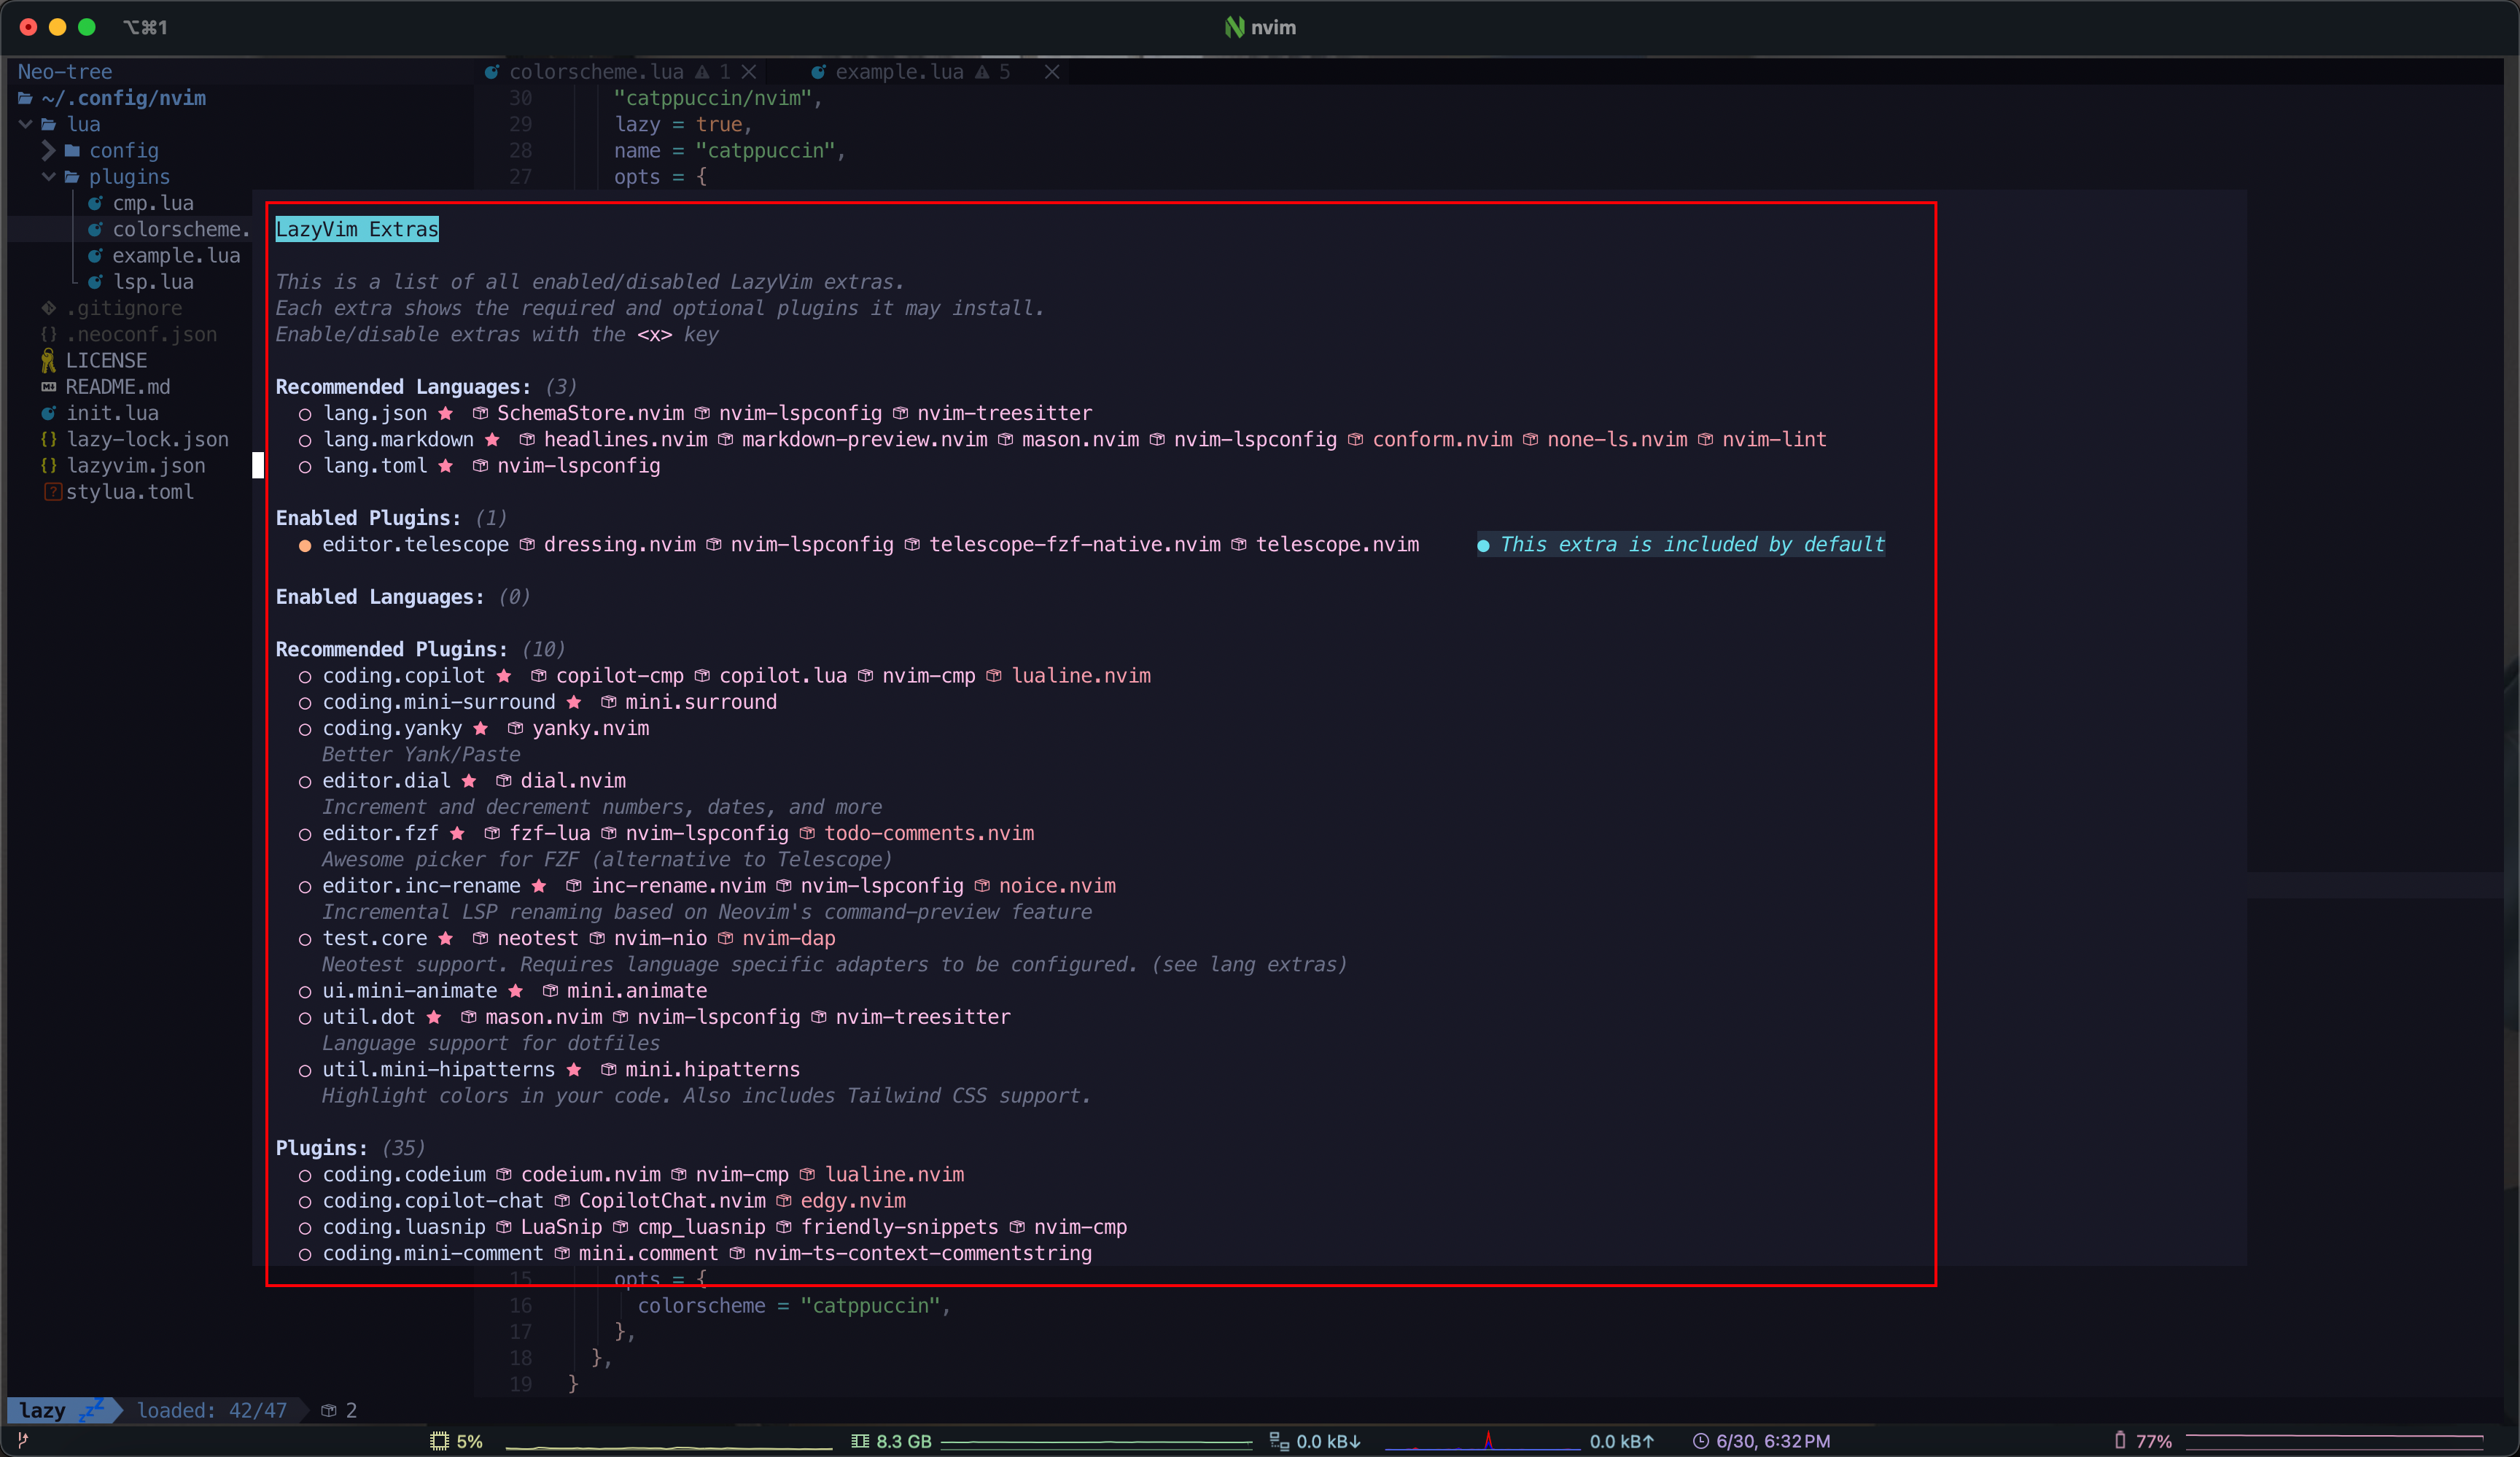
Task: Collapse the plugins folder chevron
Action: point(48,176)
